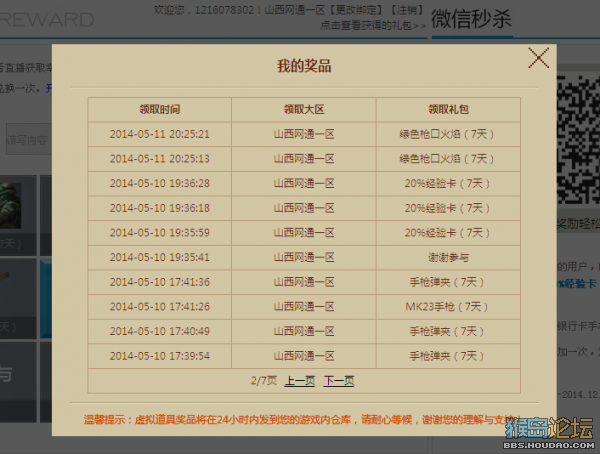Screen dimensions: 600x454
Task: Click 手枪弹夹 prize in the 17:41:36 row
Action: (x=448, y=282)
